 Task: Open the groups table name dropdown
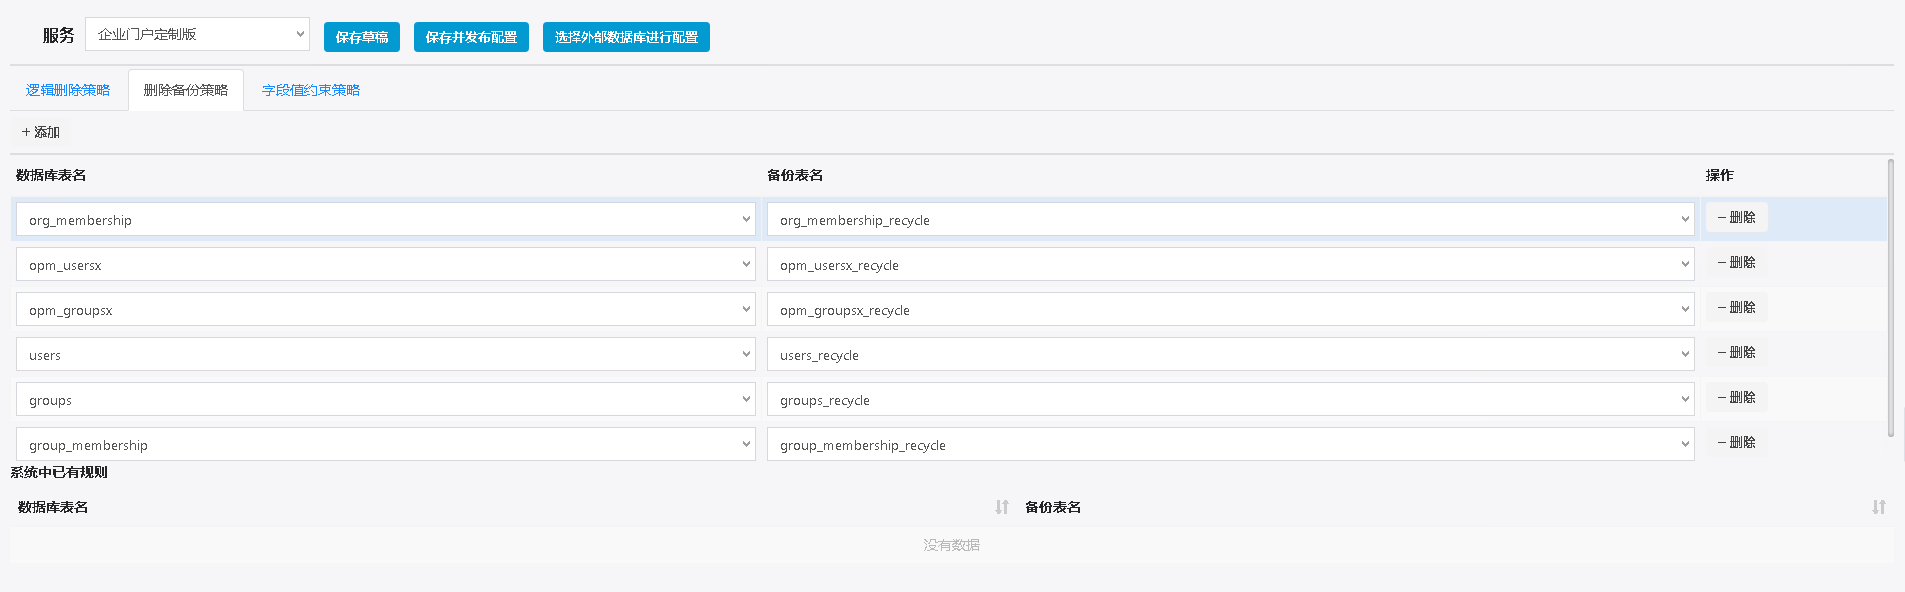pos(385,400)
